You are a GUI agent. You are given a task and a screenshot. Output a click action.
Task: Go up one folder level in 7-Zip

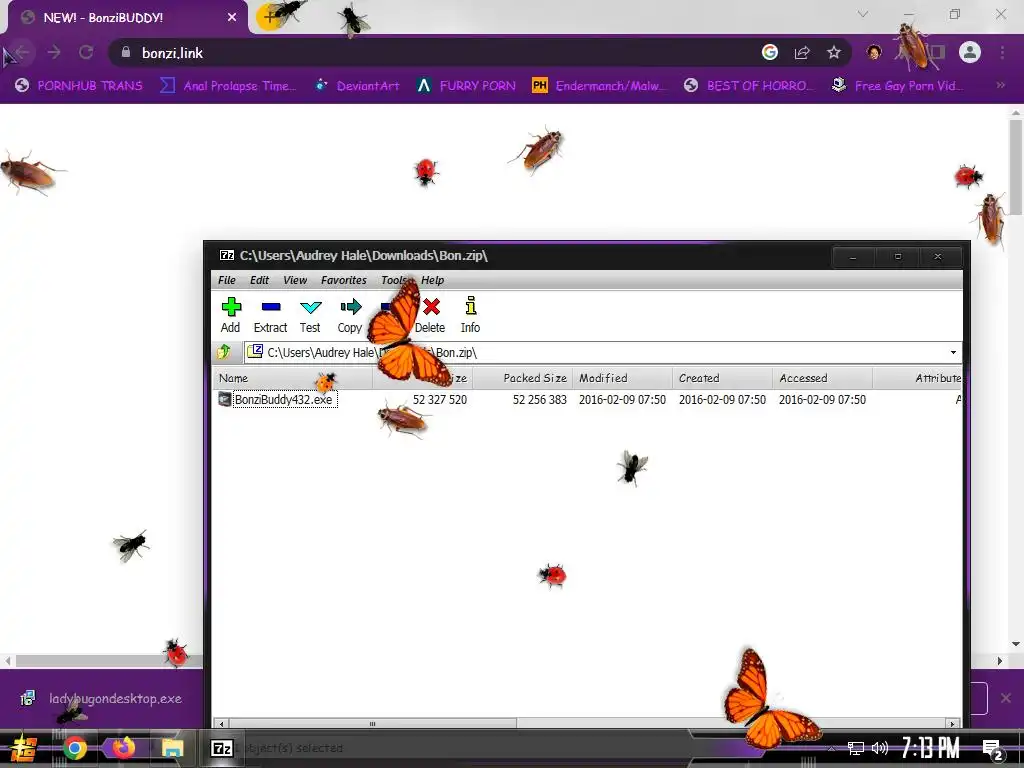point(224,352)
